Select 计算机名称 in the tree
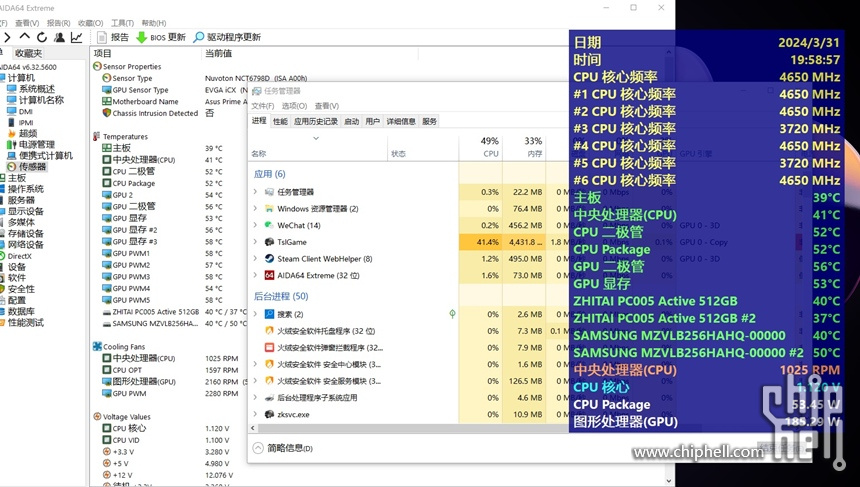Image resolution: width=860 pixels, height=487 pixels. coord(41,100)
